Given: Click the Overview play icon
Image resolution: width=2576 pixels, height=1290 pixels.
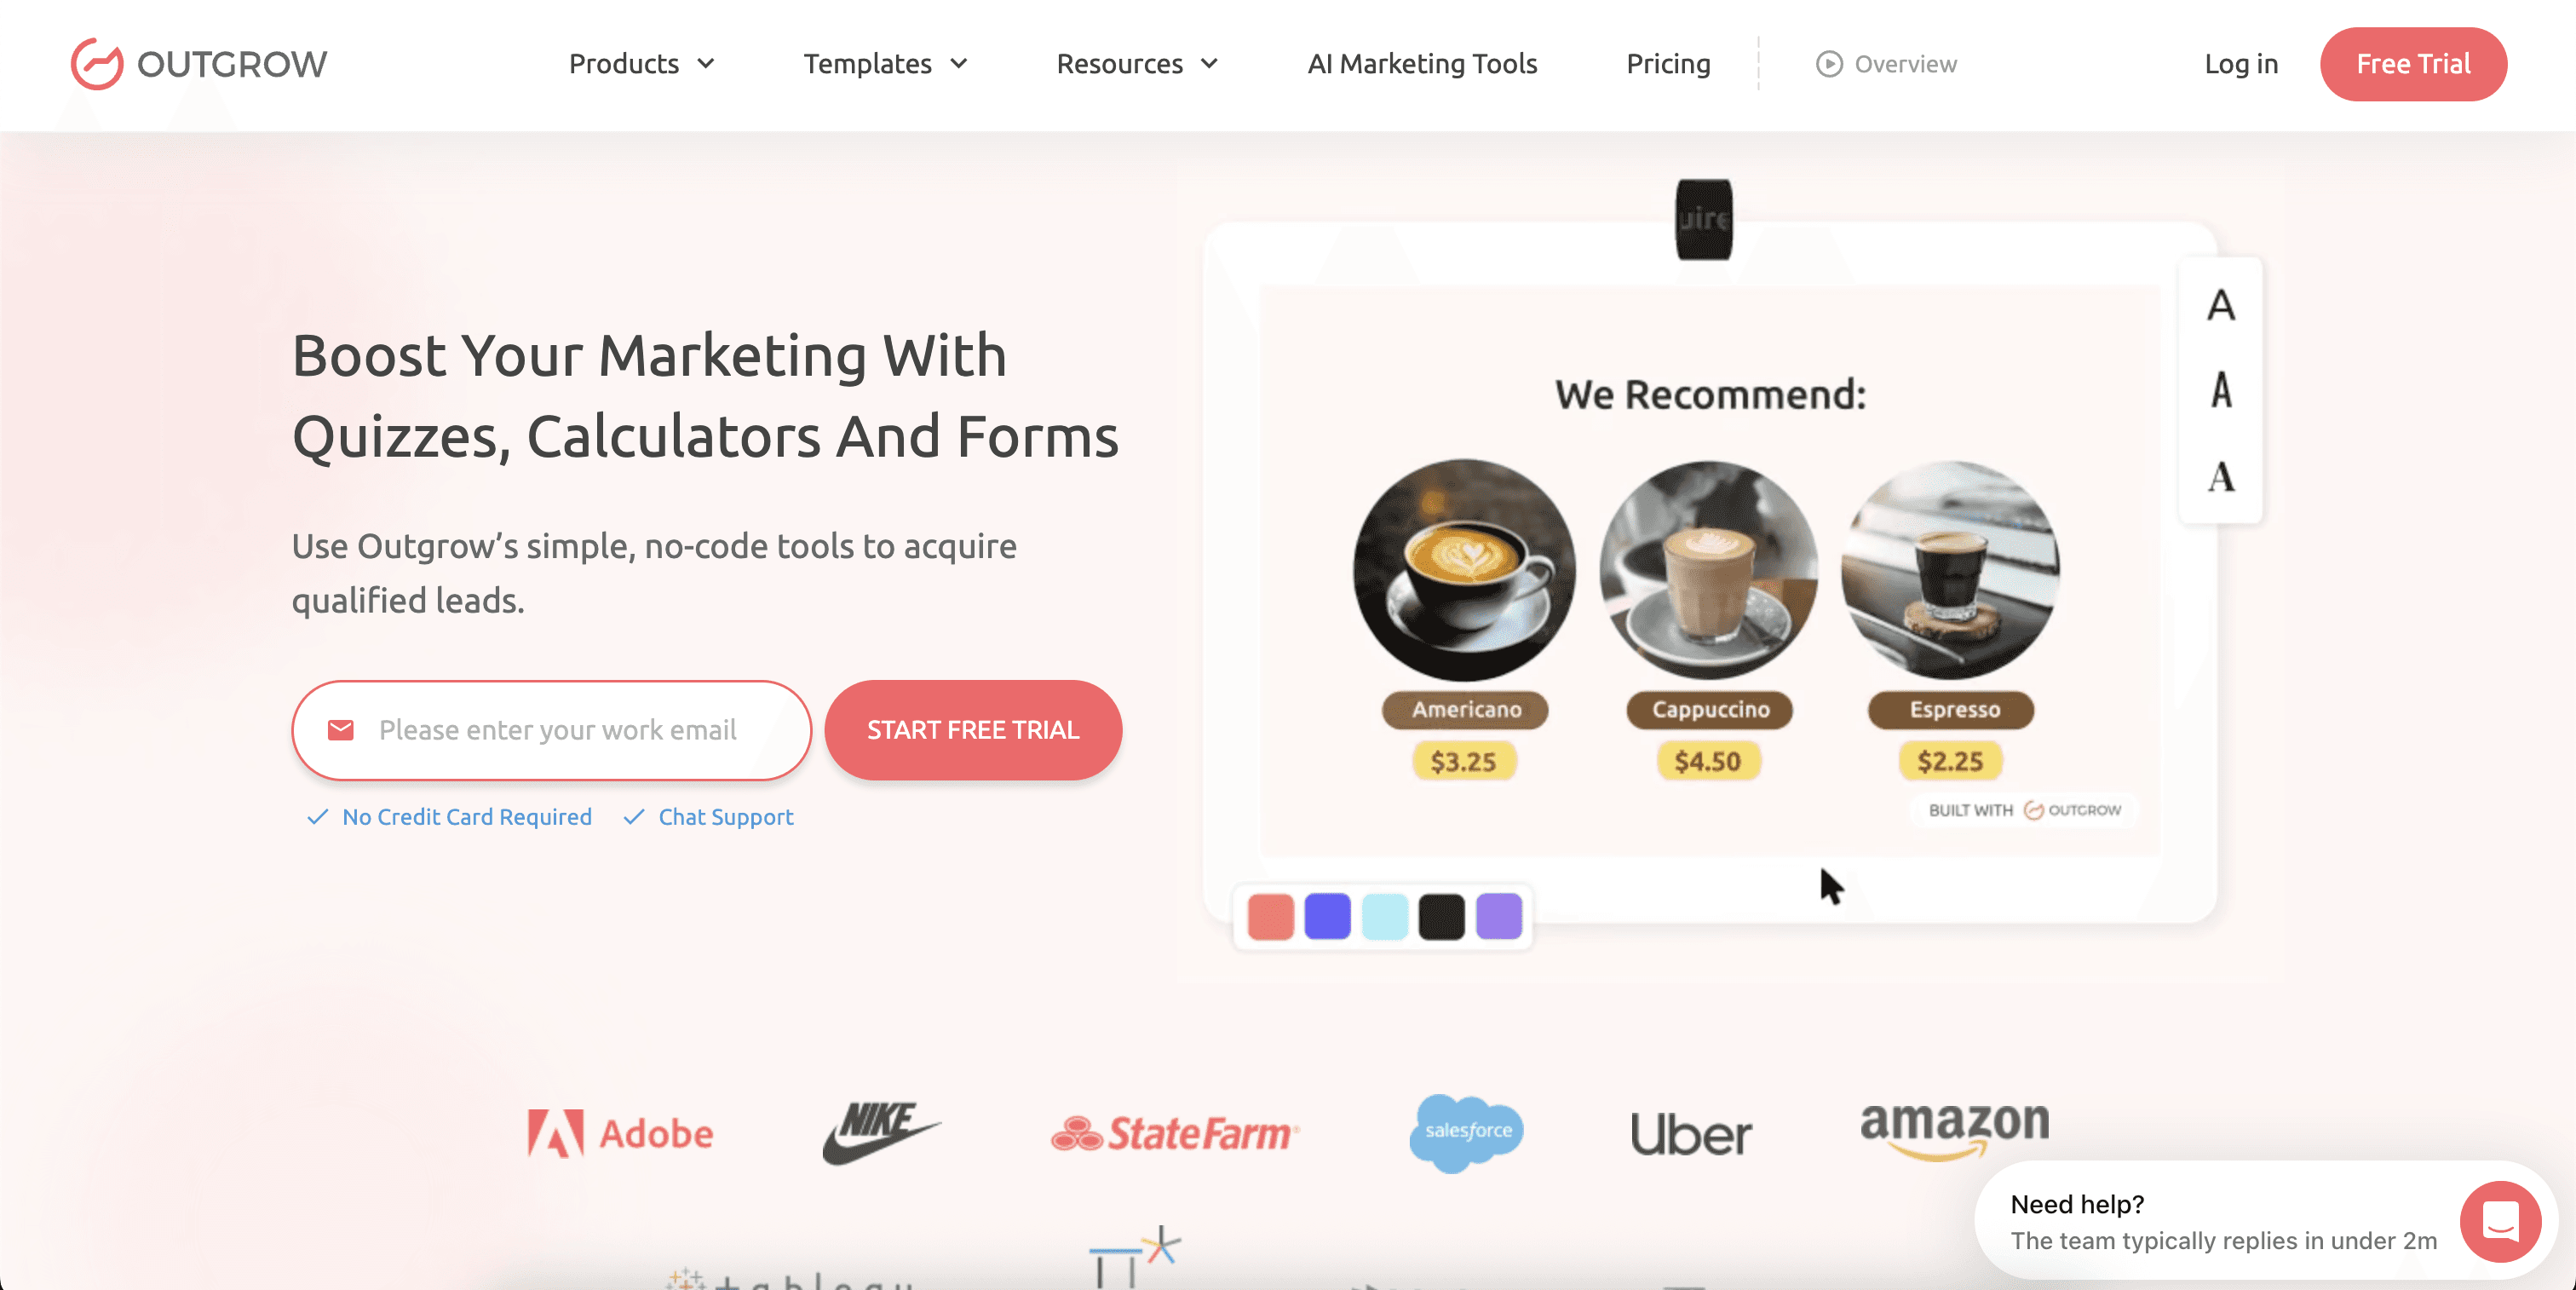Looking at the screenshot, I should click(x=1829, y=64).
